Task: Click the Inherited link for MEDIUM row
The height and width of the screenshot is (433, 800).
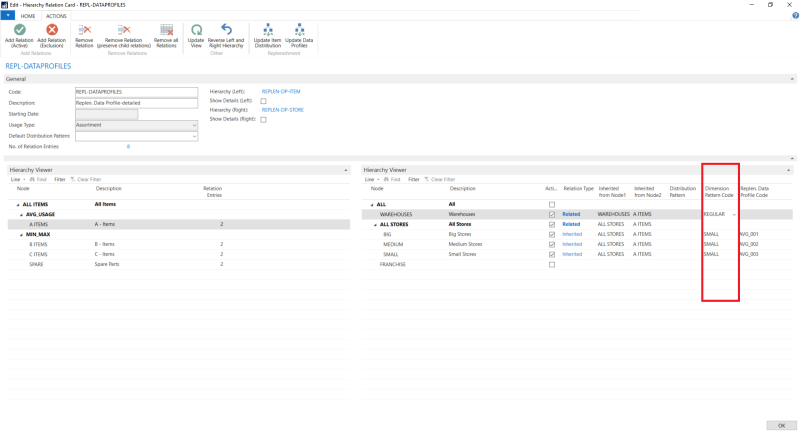Action: click(x=572, y=244)
